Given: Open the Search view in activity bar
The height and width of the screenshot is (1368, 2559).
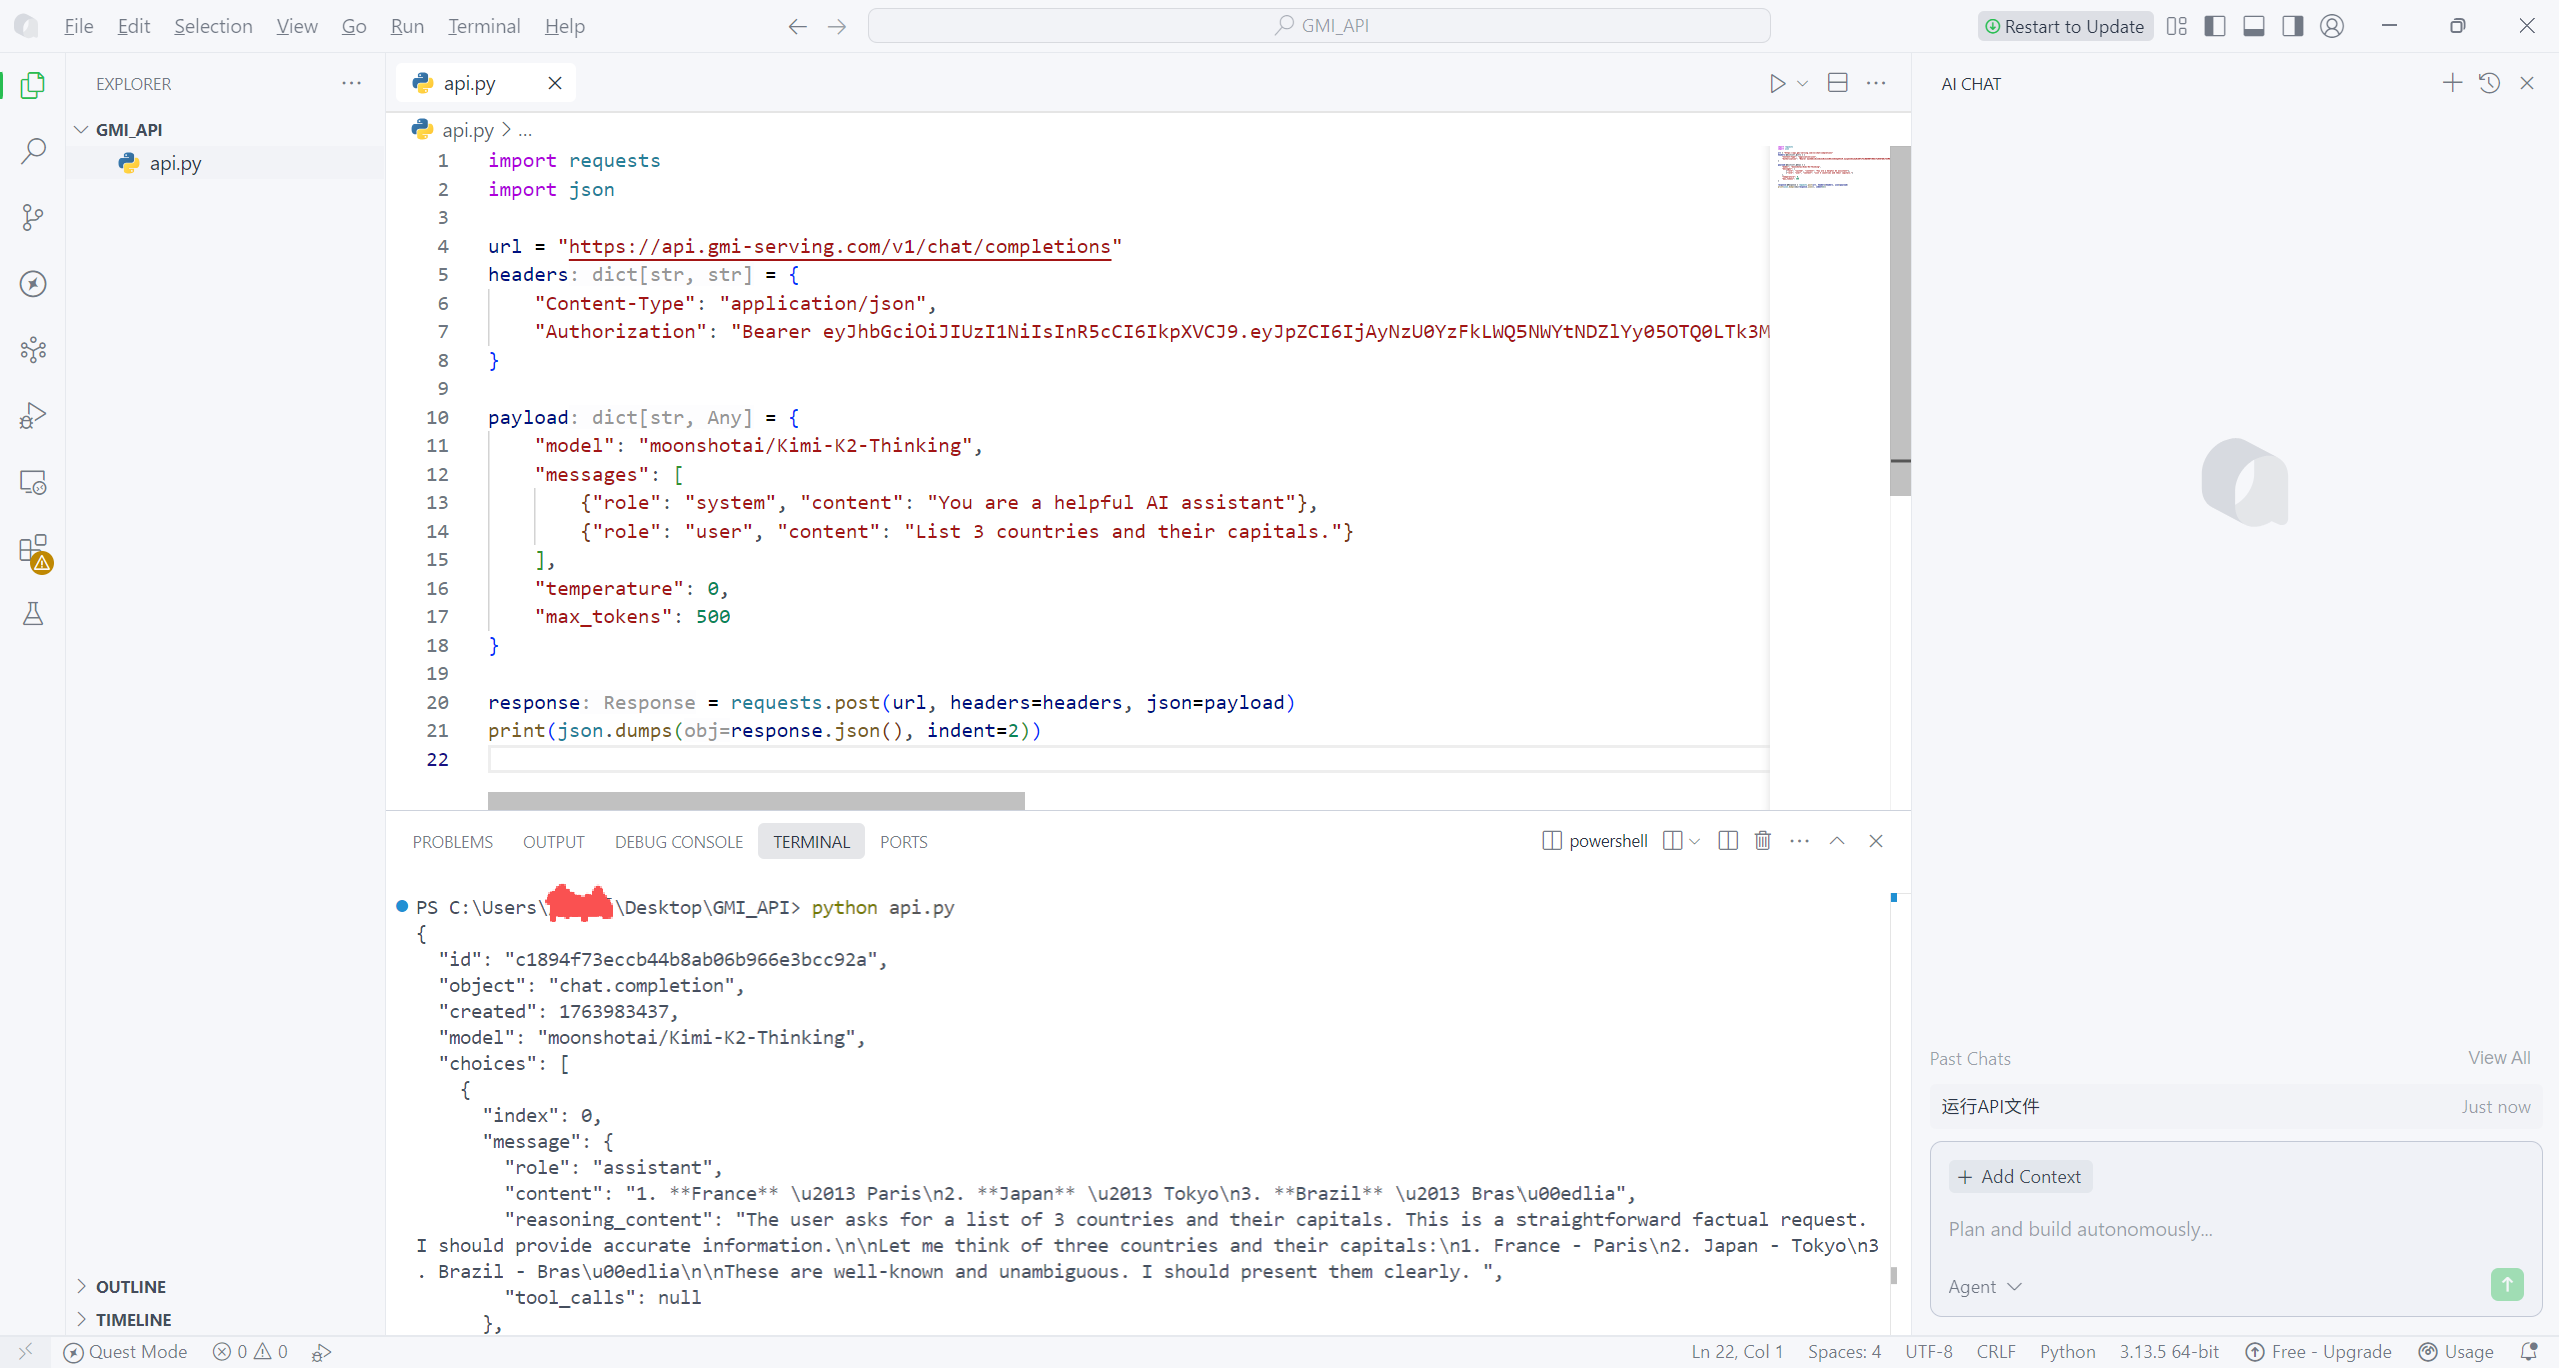Looking at the screenshot, I should [x=33, y=151].
